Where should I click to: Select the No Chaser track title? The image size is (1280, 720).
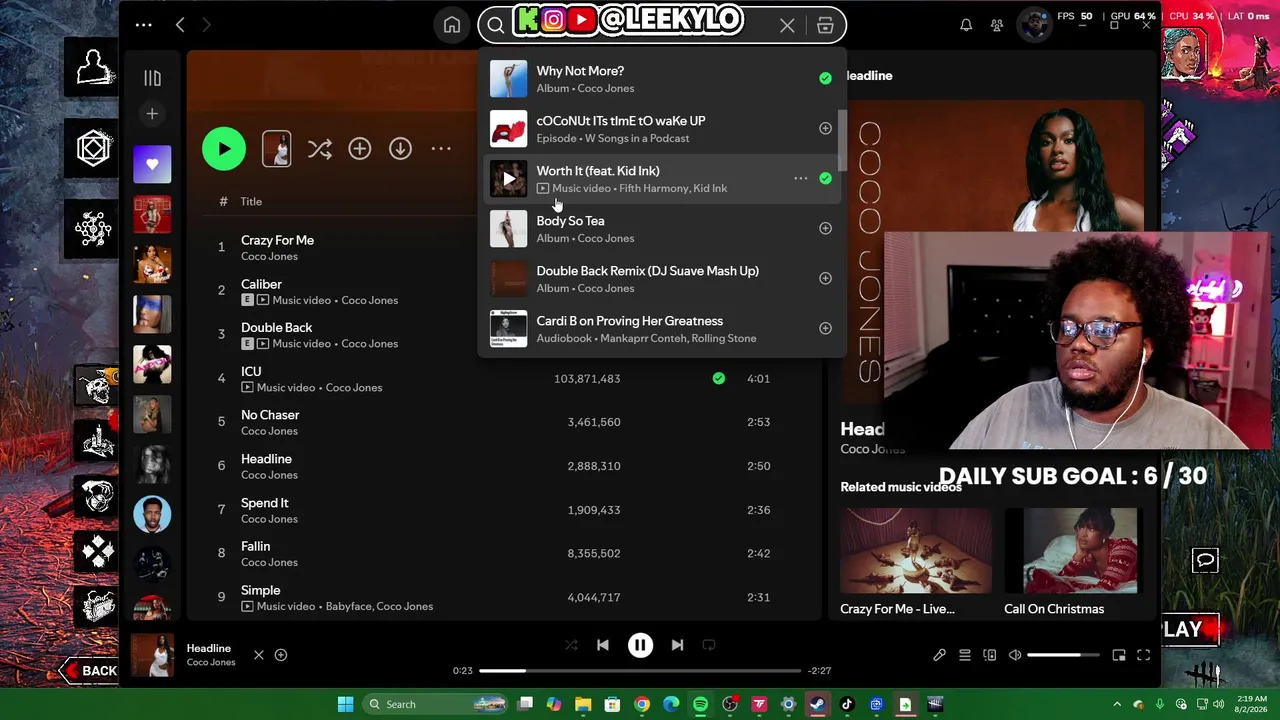pyautogui.click(x=270, y=415)
